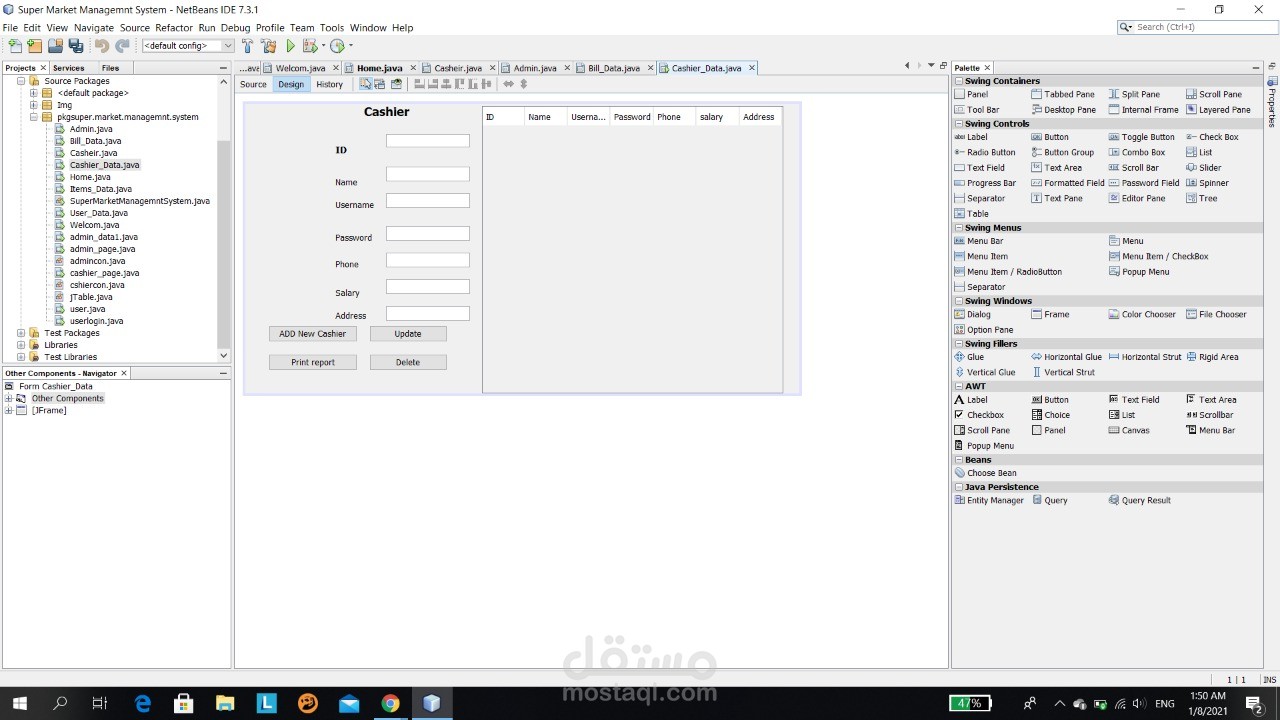
Task: Switch to Source view
Action: click(x=253, y=84)
